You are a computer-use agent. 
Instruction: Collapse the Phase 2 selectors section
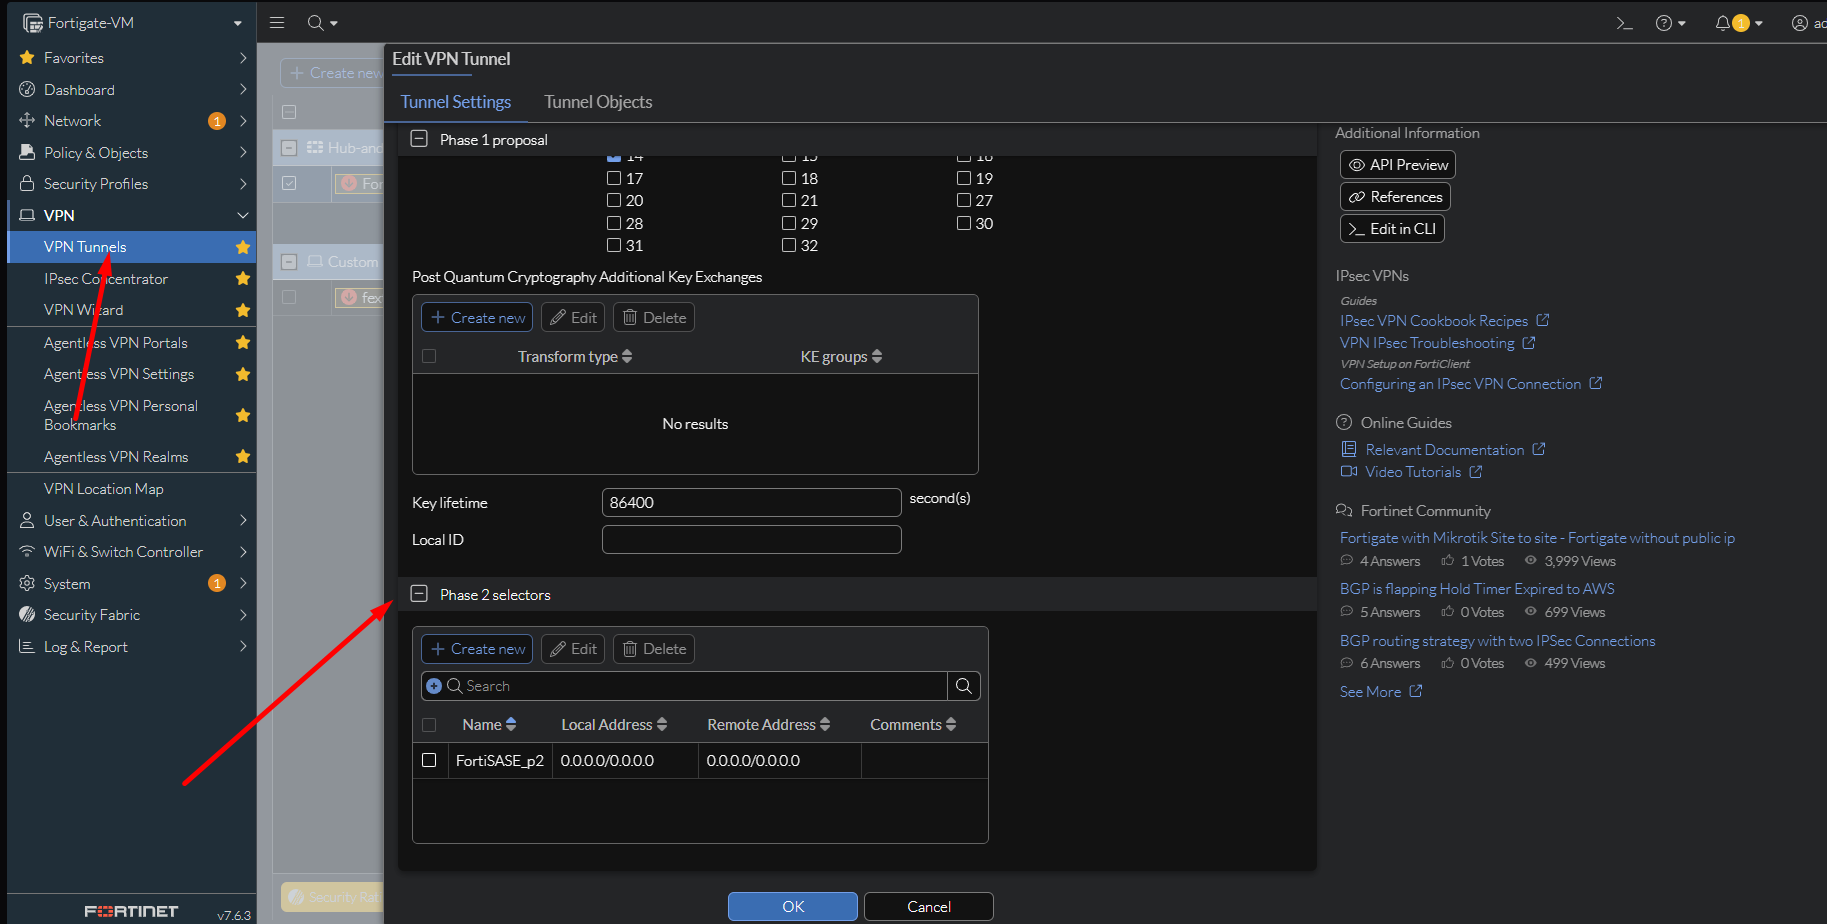click(420, 594)
